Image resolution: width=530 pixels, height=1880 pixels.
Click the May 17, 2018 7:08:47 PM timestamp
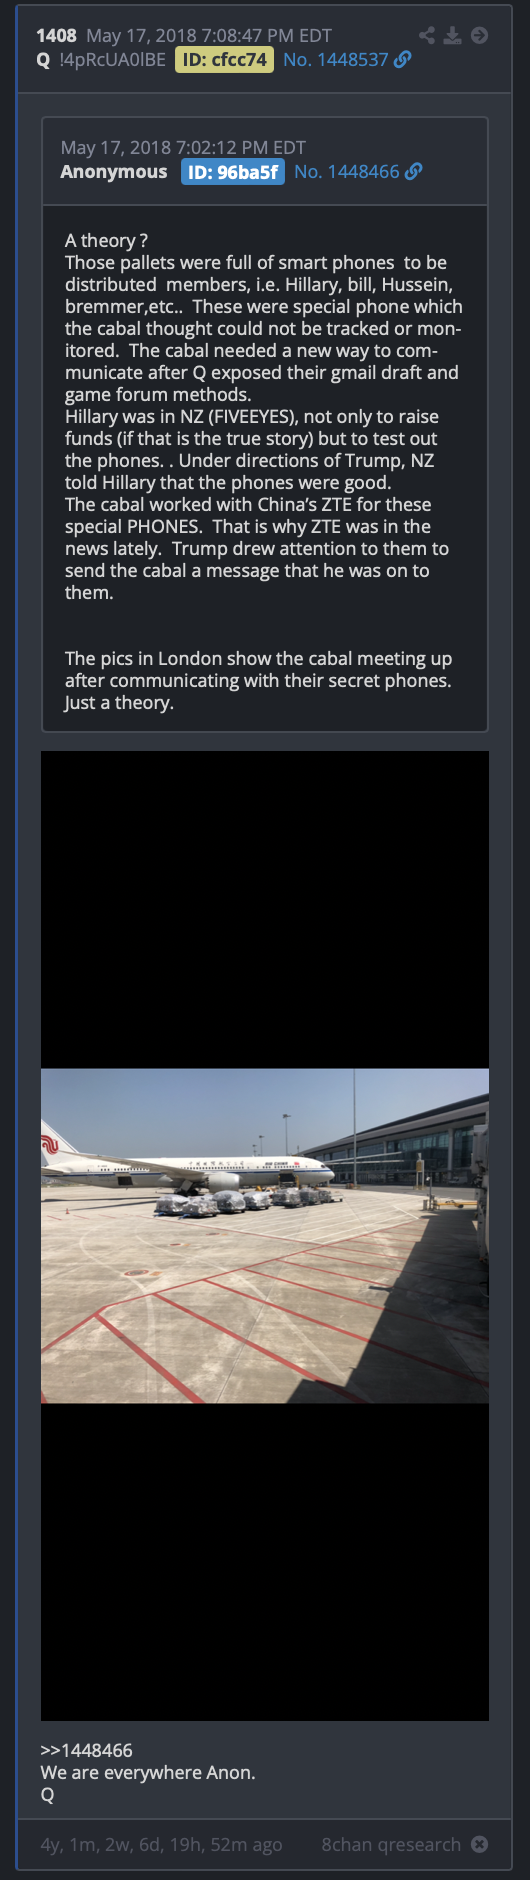209,36
